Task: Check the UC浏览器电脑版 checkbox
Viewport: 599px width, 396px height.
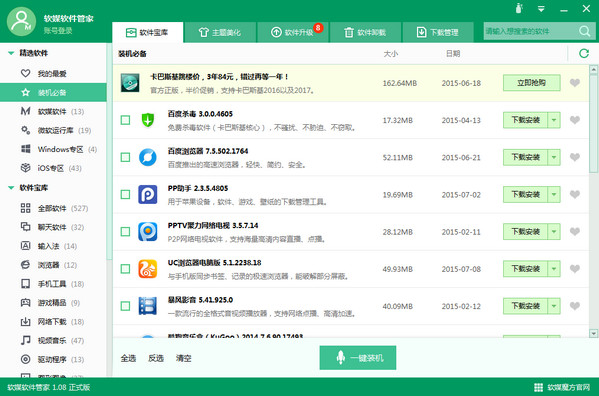Action: [x=125, y=269]
